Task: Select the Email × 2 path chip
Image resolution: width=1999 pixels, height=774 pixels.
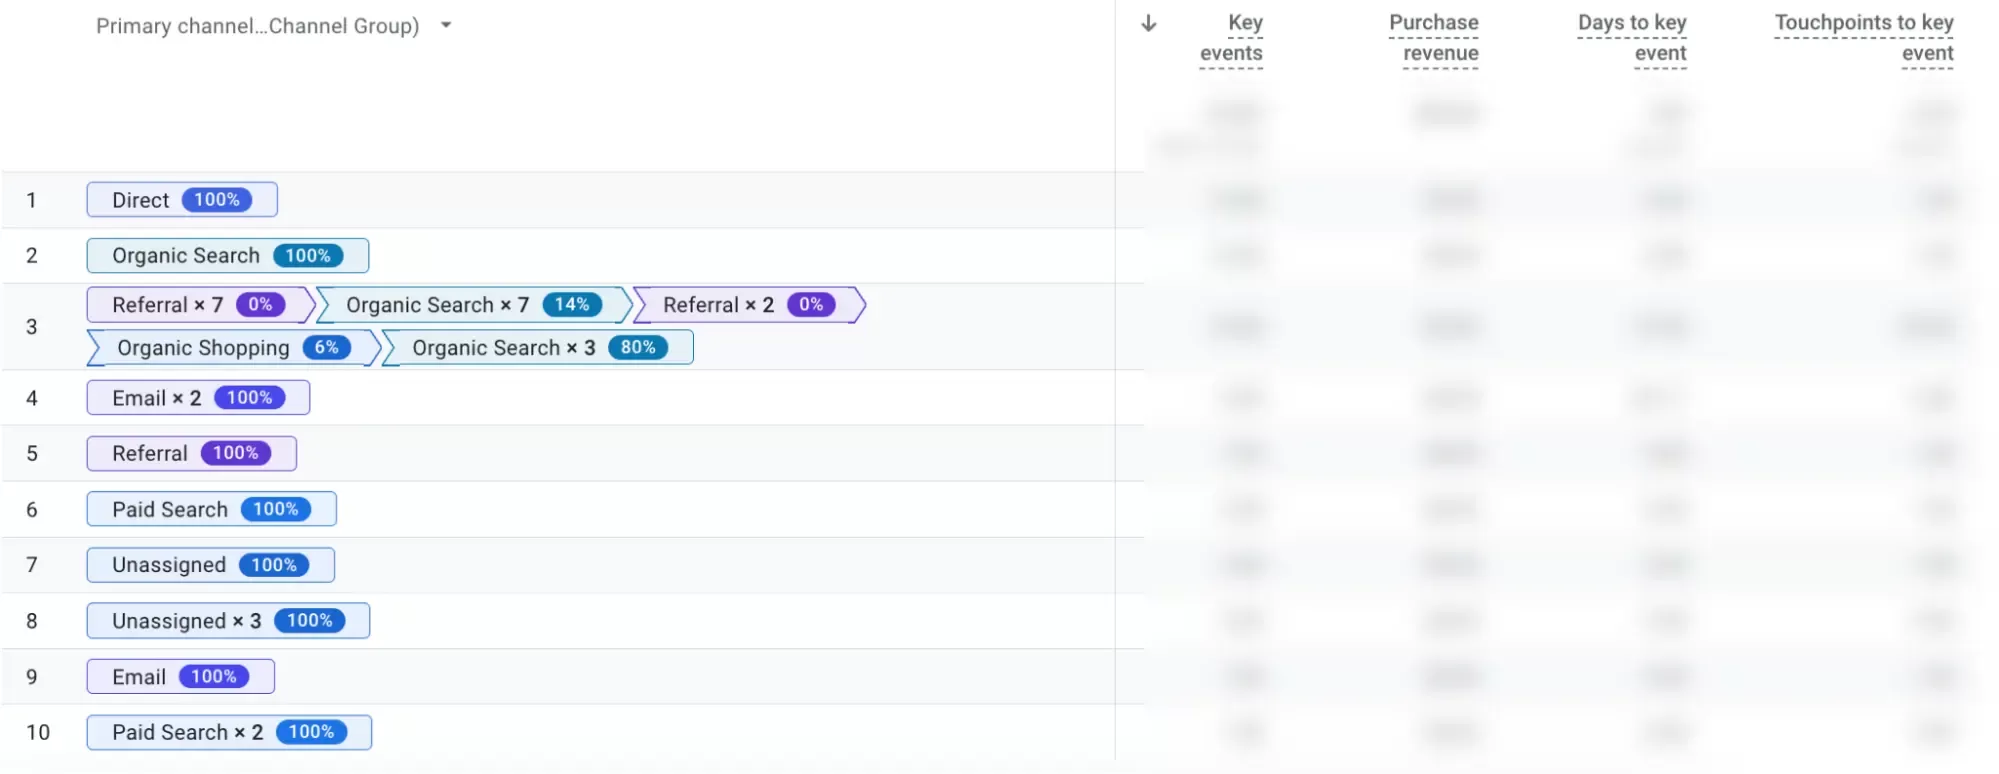Action: point(198,398)
